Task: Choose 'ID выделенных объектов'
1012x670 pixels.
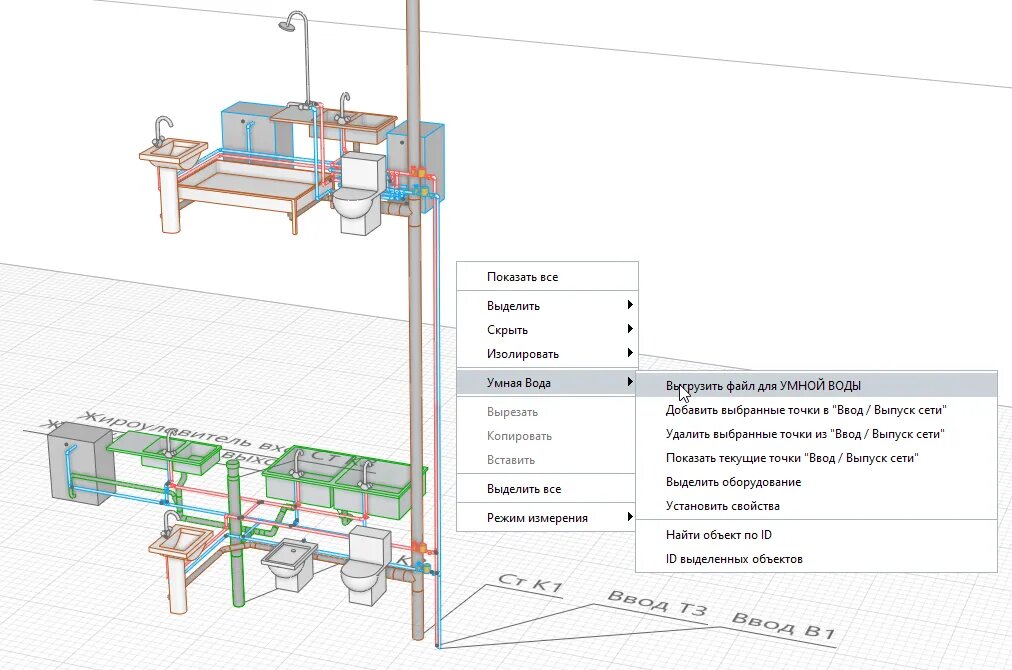Action: 816,558
